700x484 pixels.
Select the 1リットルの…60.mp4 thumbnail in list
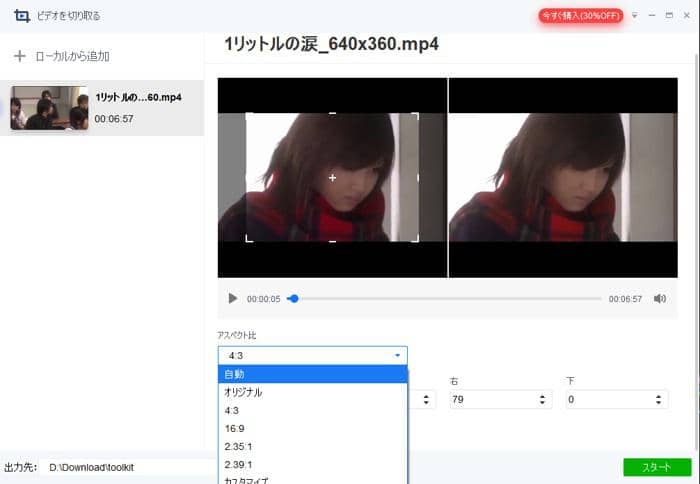coord(49,108)
